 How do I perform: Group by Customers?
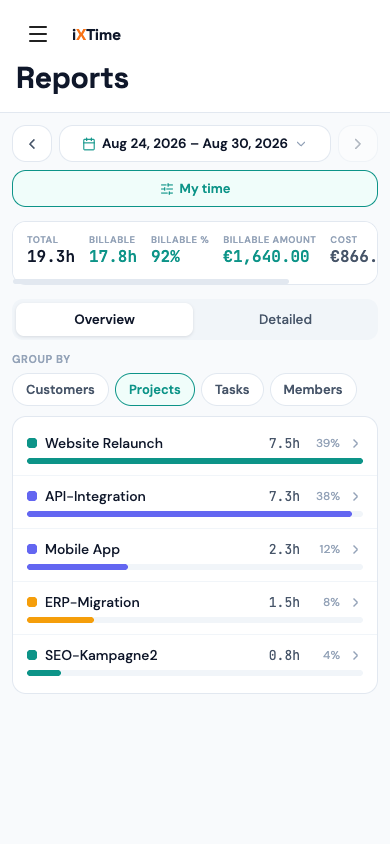point(60,389)
